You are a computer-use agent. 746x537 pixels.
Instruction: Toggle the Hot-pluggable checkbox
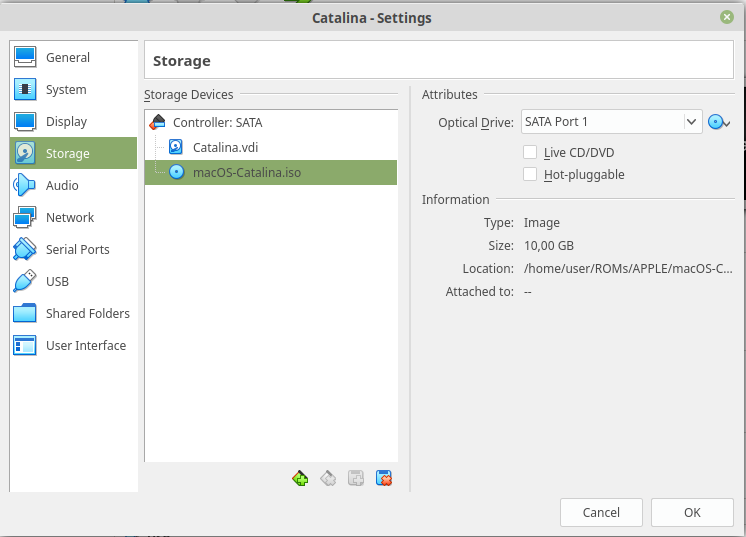click(x=531, y=174)
